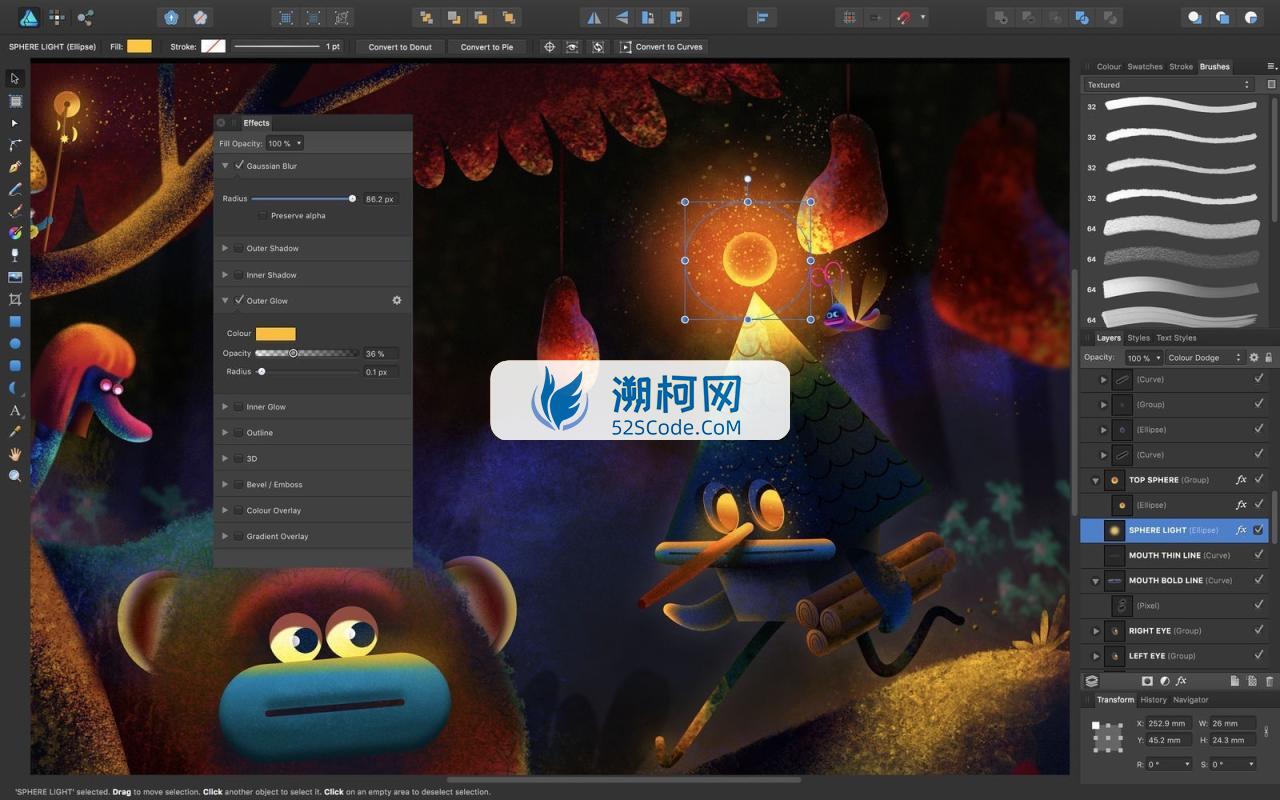Viewport: 1280px width, 800px height.
Task: Open the History tab
Action: pos(1153,700)
